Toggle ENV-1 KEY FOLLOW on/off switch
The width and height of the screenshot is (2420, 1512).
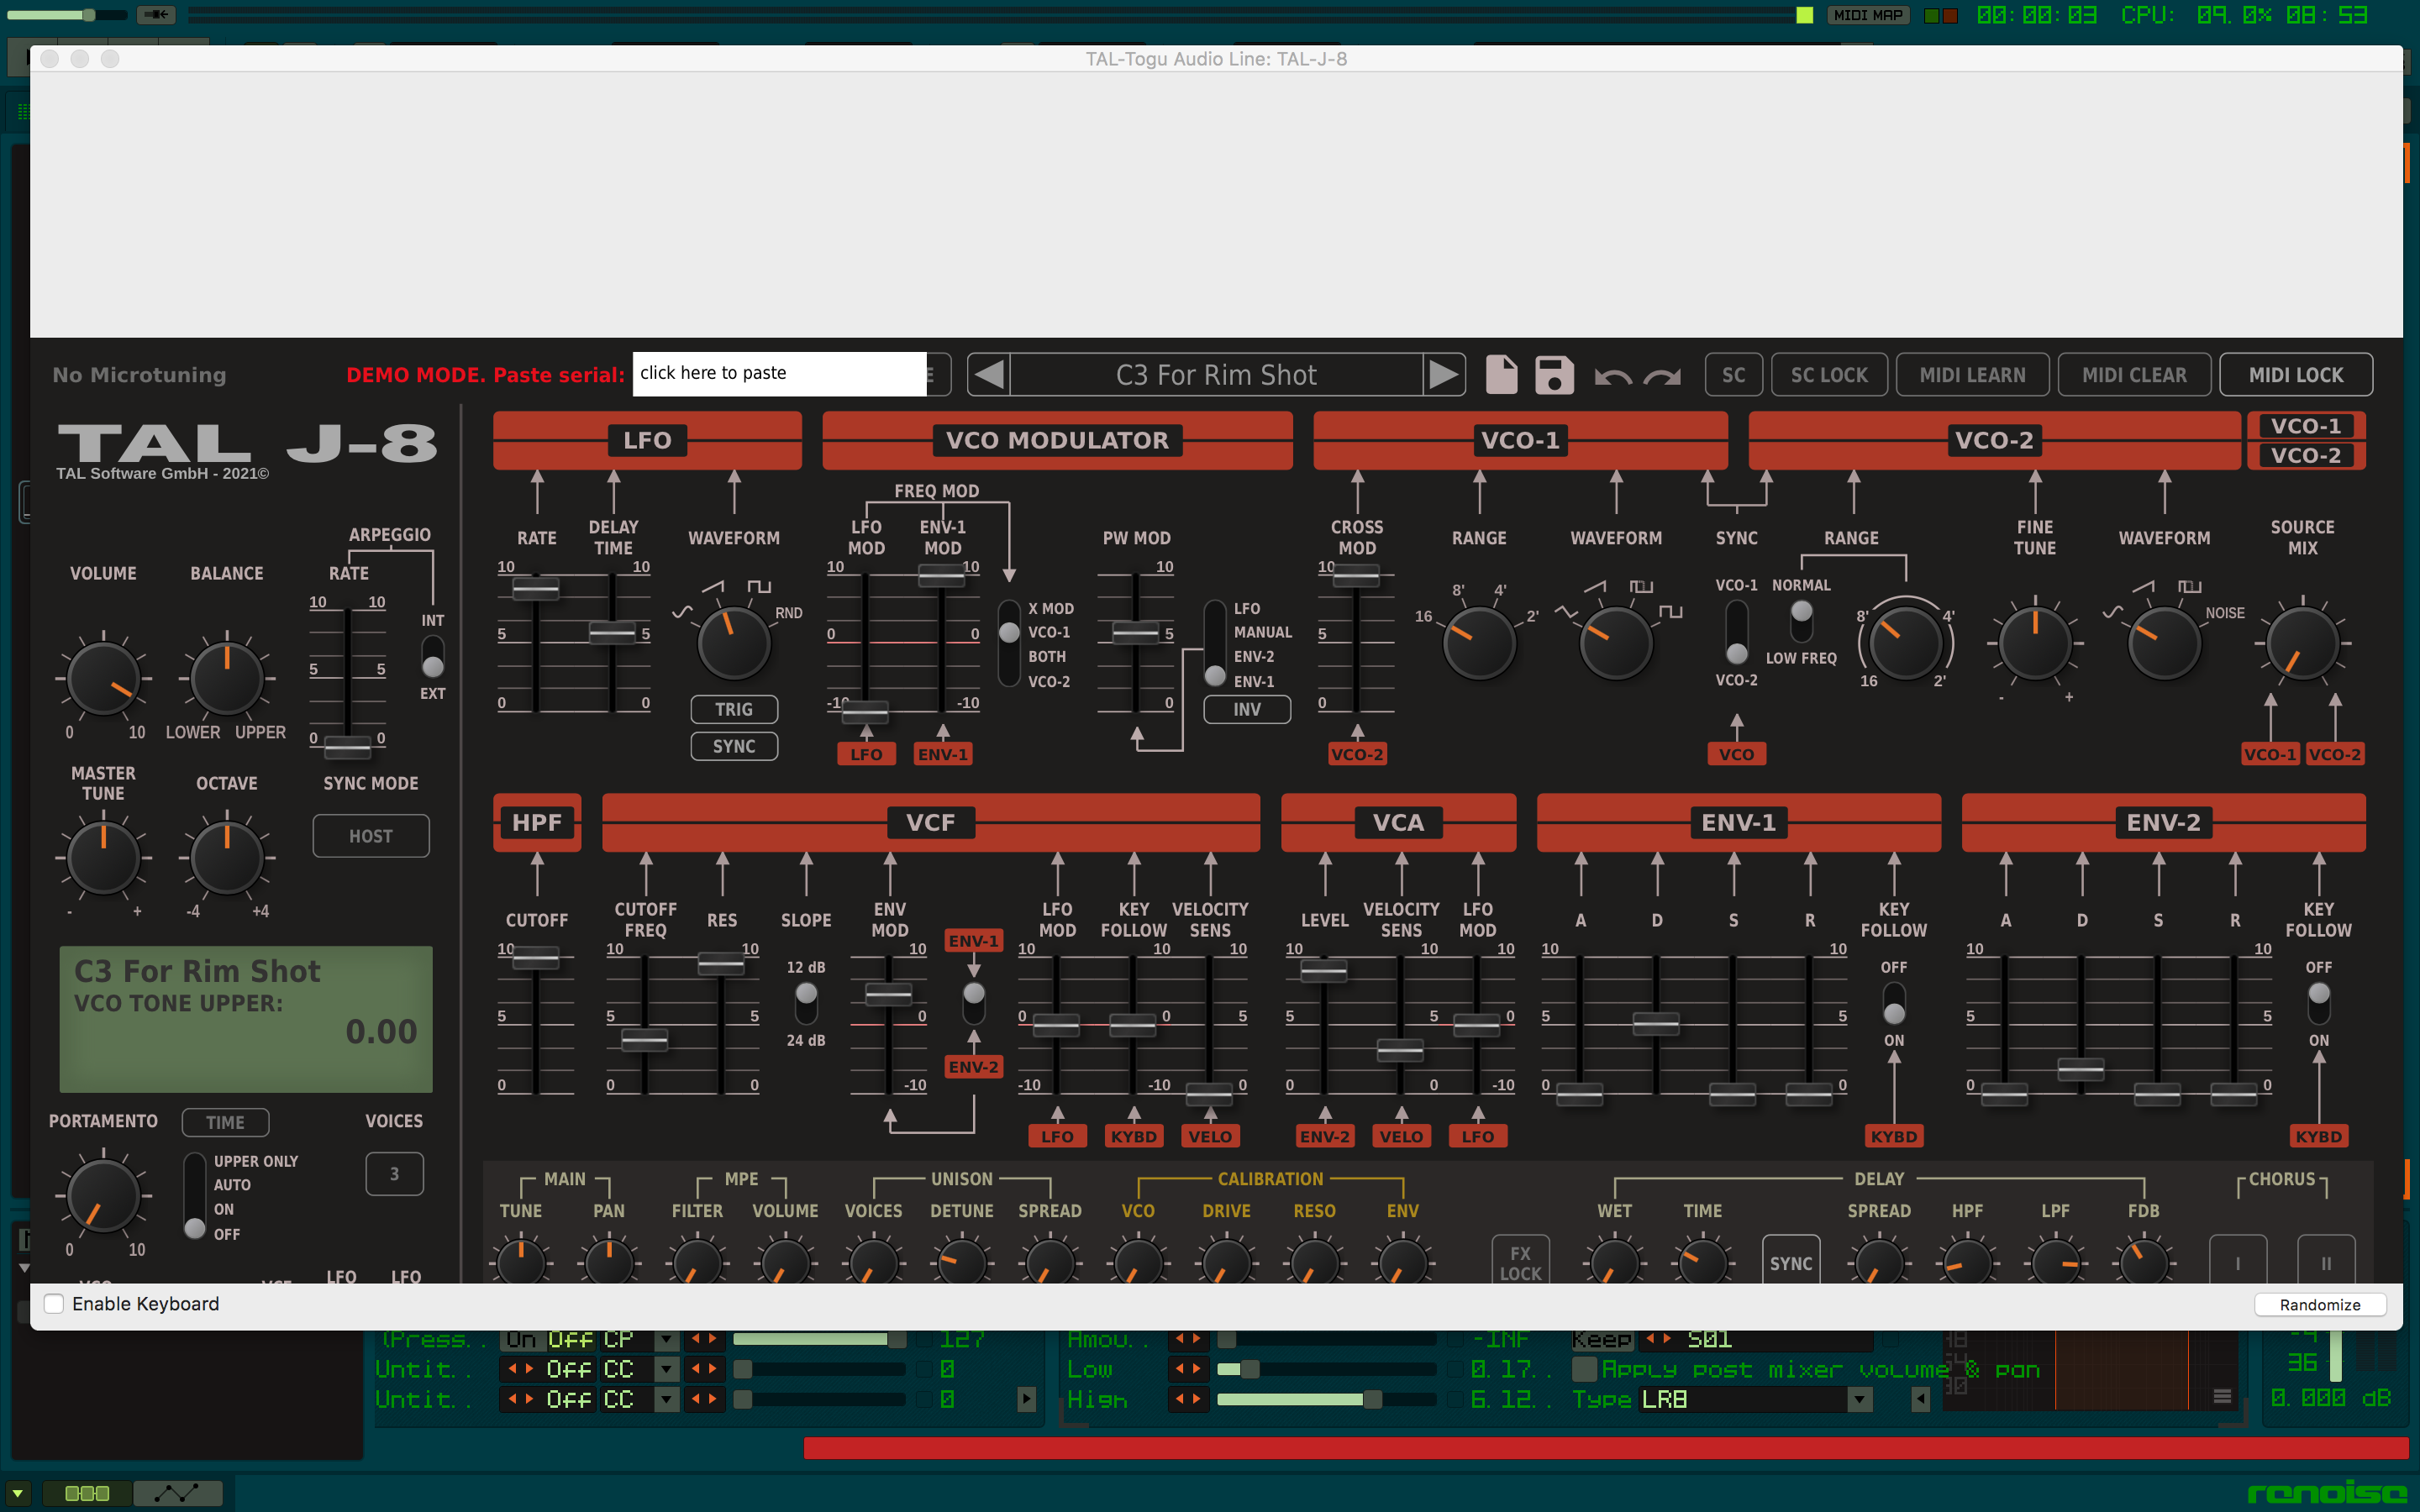click(x=1893, y=1003)
